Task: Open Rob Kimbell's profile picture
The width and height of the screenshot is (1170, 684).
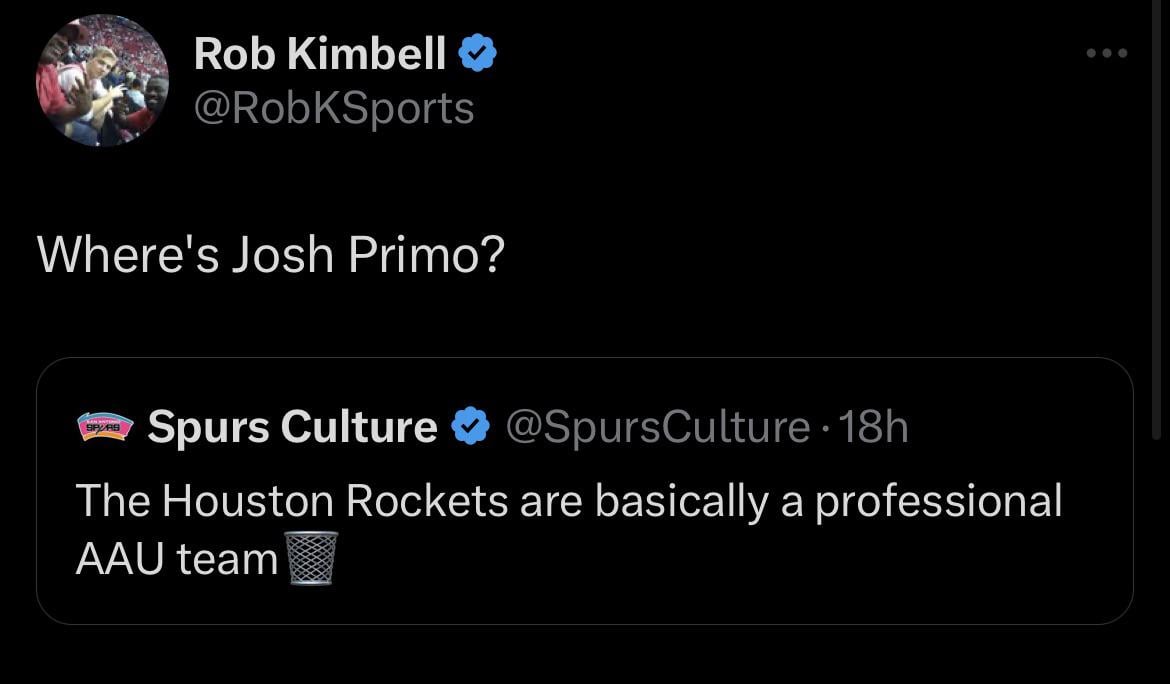Action: click(102, 81)
